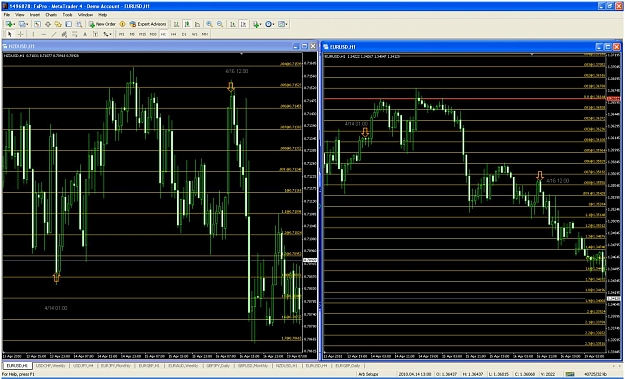Expand the Periods dropdown arrow
Screen dimensions: 625x379
click(x=273, y=25)
